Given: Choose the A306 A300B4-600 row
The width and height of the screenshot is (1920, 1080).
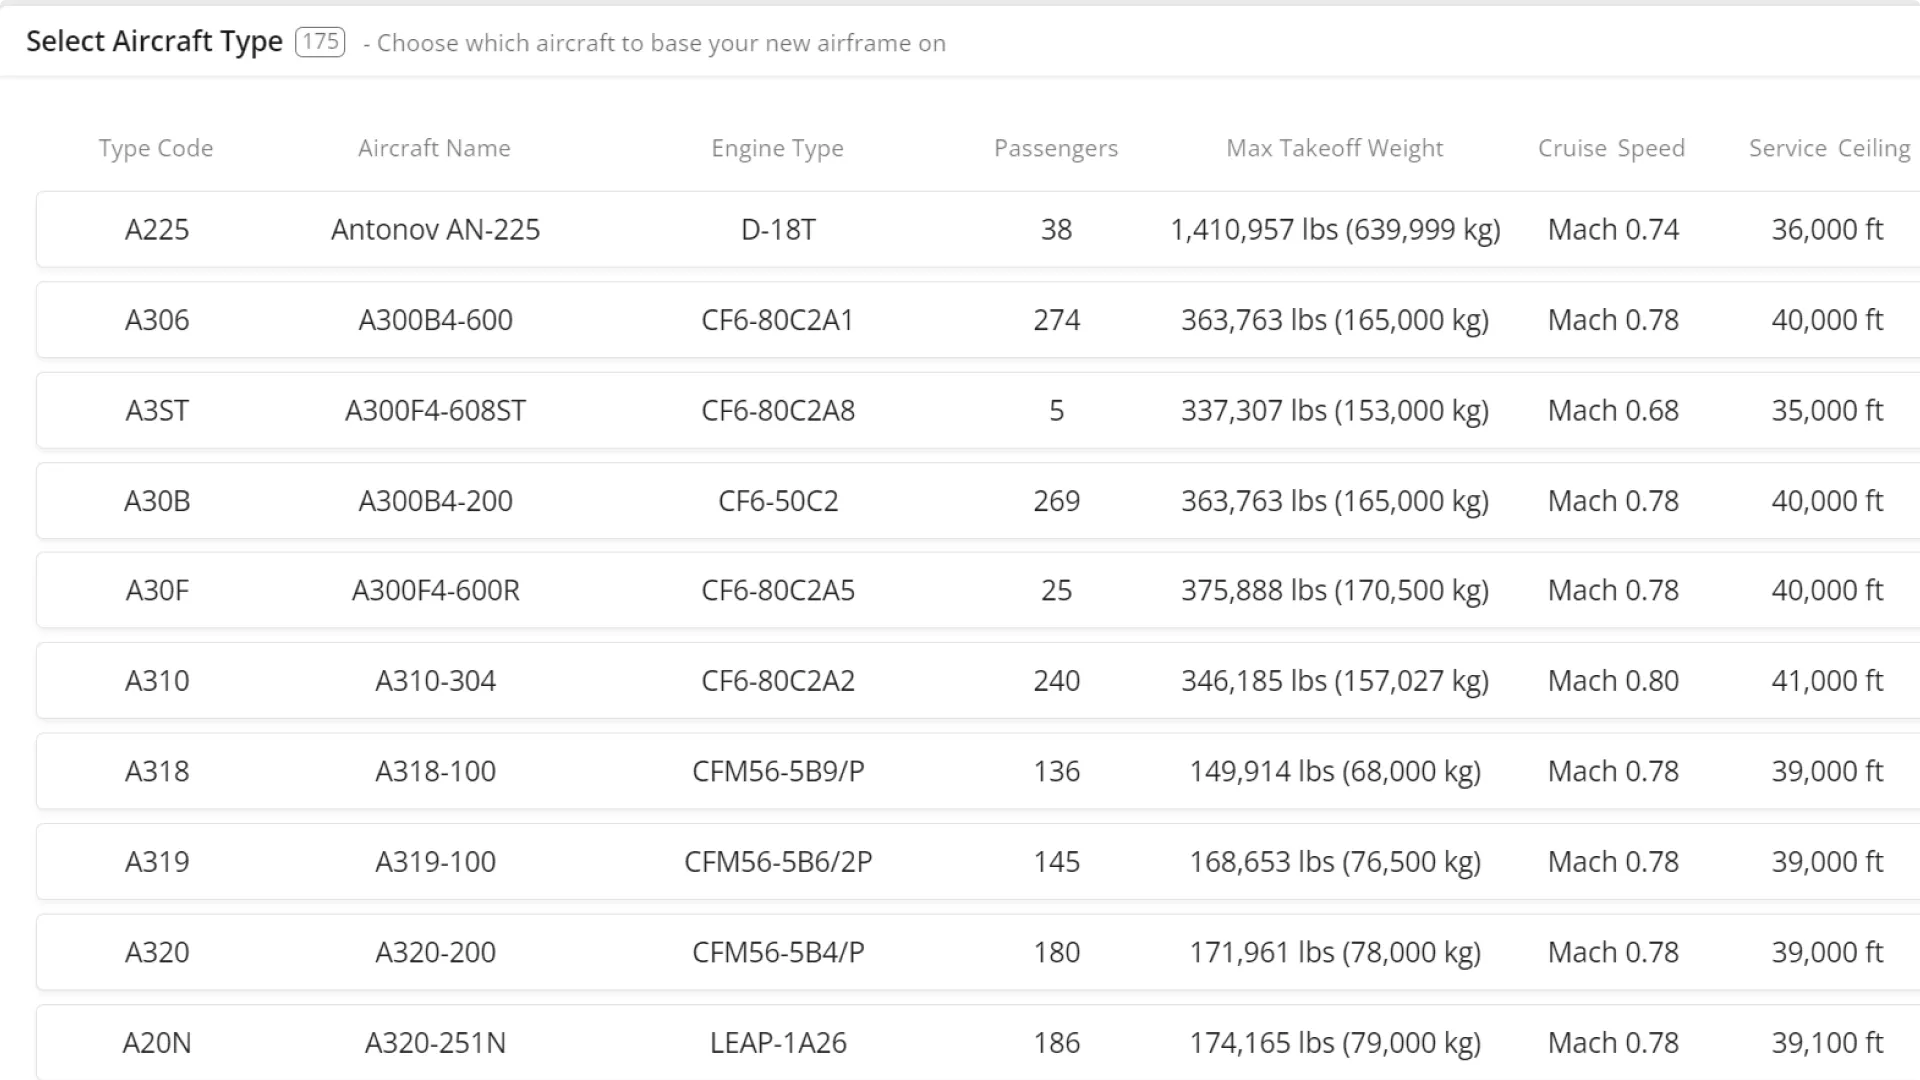Looking at the screenshot, I should pos(435,320).
